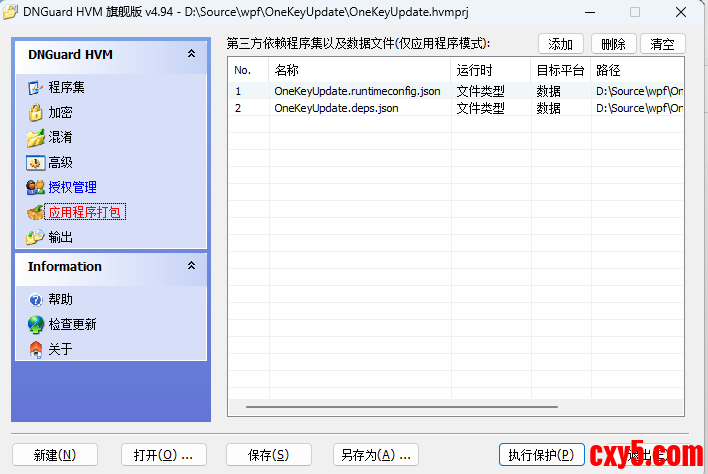708x474 pixels.
Task: Click the 检查更新 globe icon
Action: point(35,325)
